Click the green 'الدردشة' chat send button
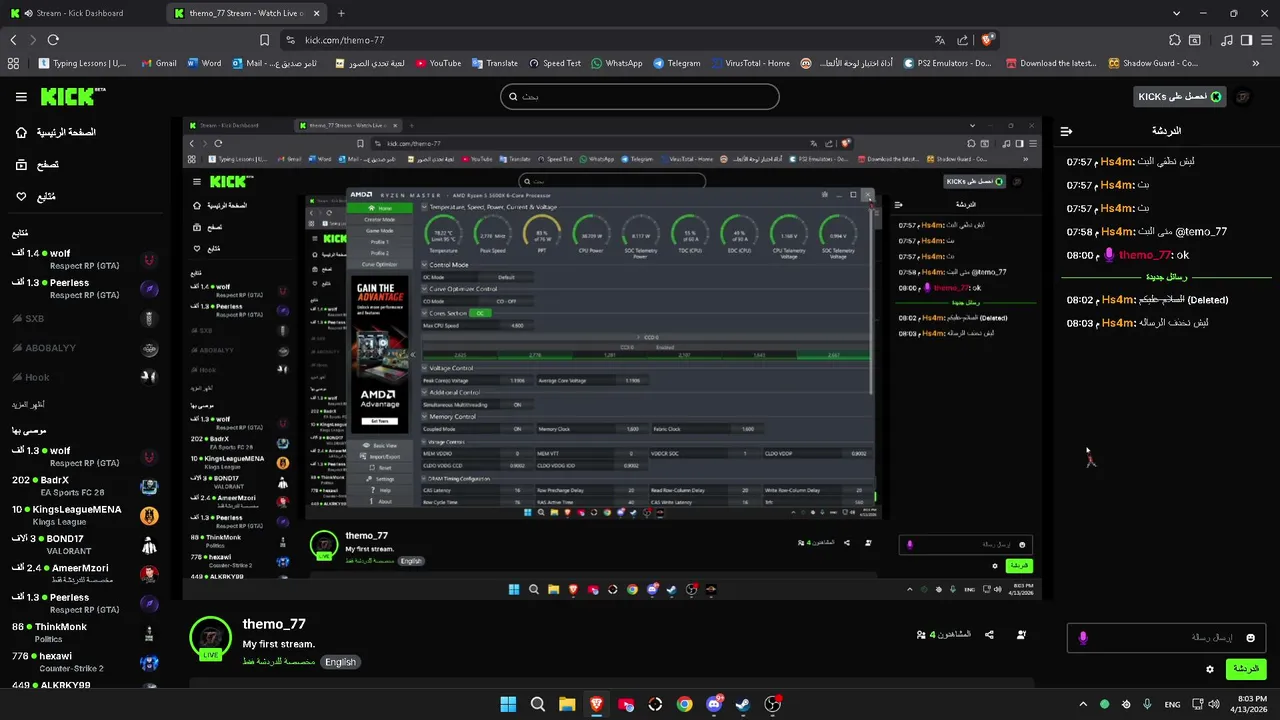 (x=1245, y=669)
